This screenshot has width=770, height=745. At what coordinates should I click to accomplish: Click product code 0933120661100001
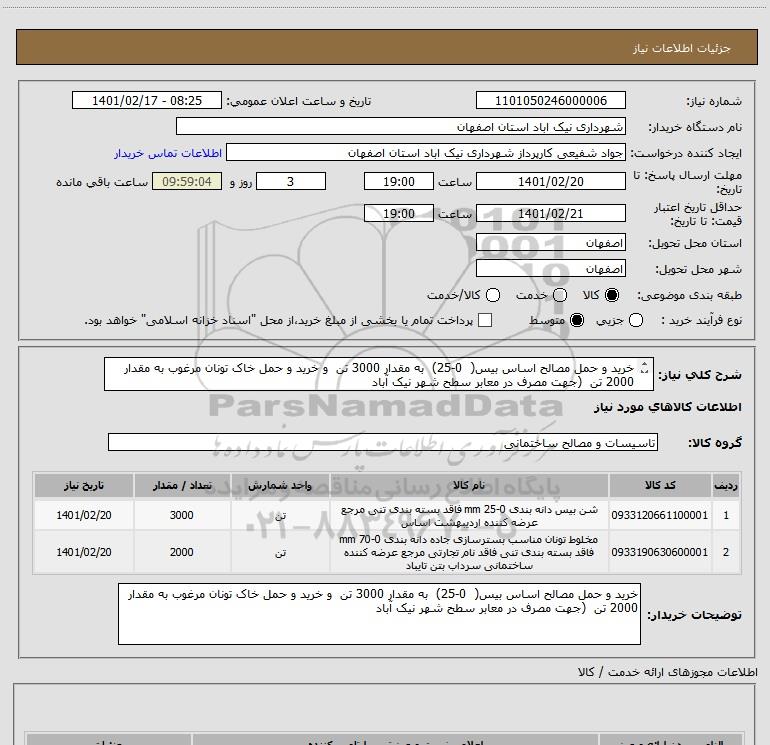660,515
